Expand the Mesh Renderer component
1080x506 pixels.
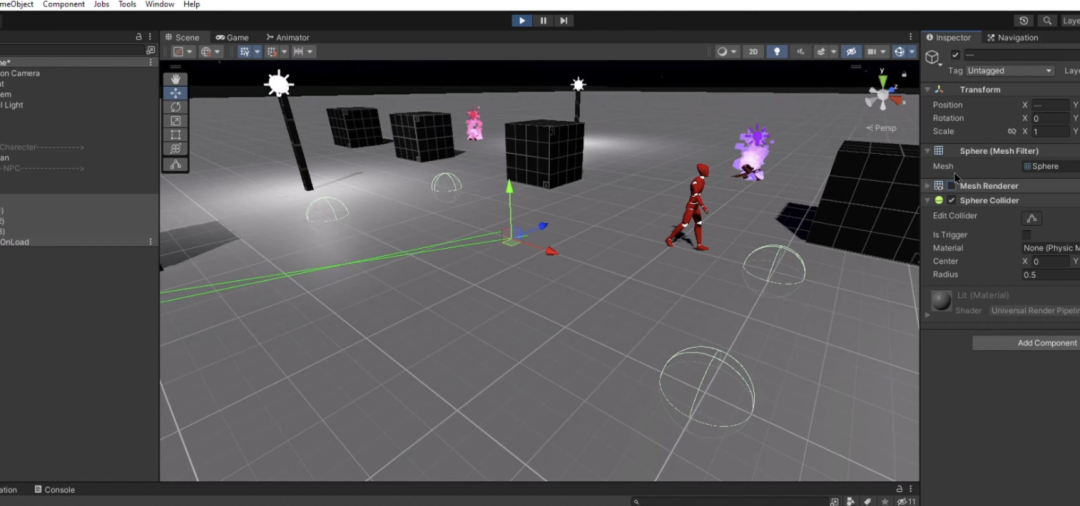point(928,186)
